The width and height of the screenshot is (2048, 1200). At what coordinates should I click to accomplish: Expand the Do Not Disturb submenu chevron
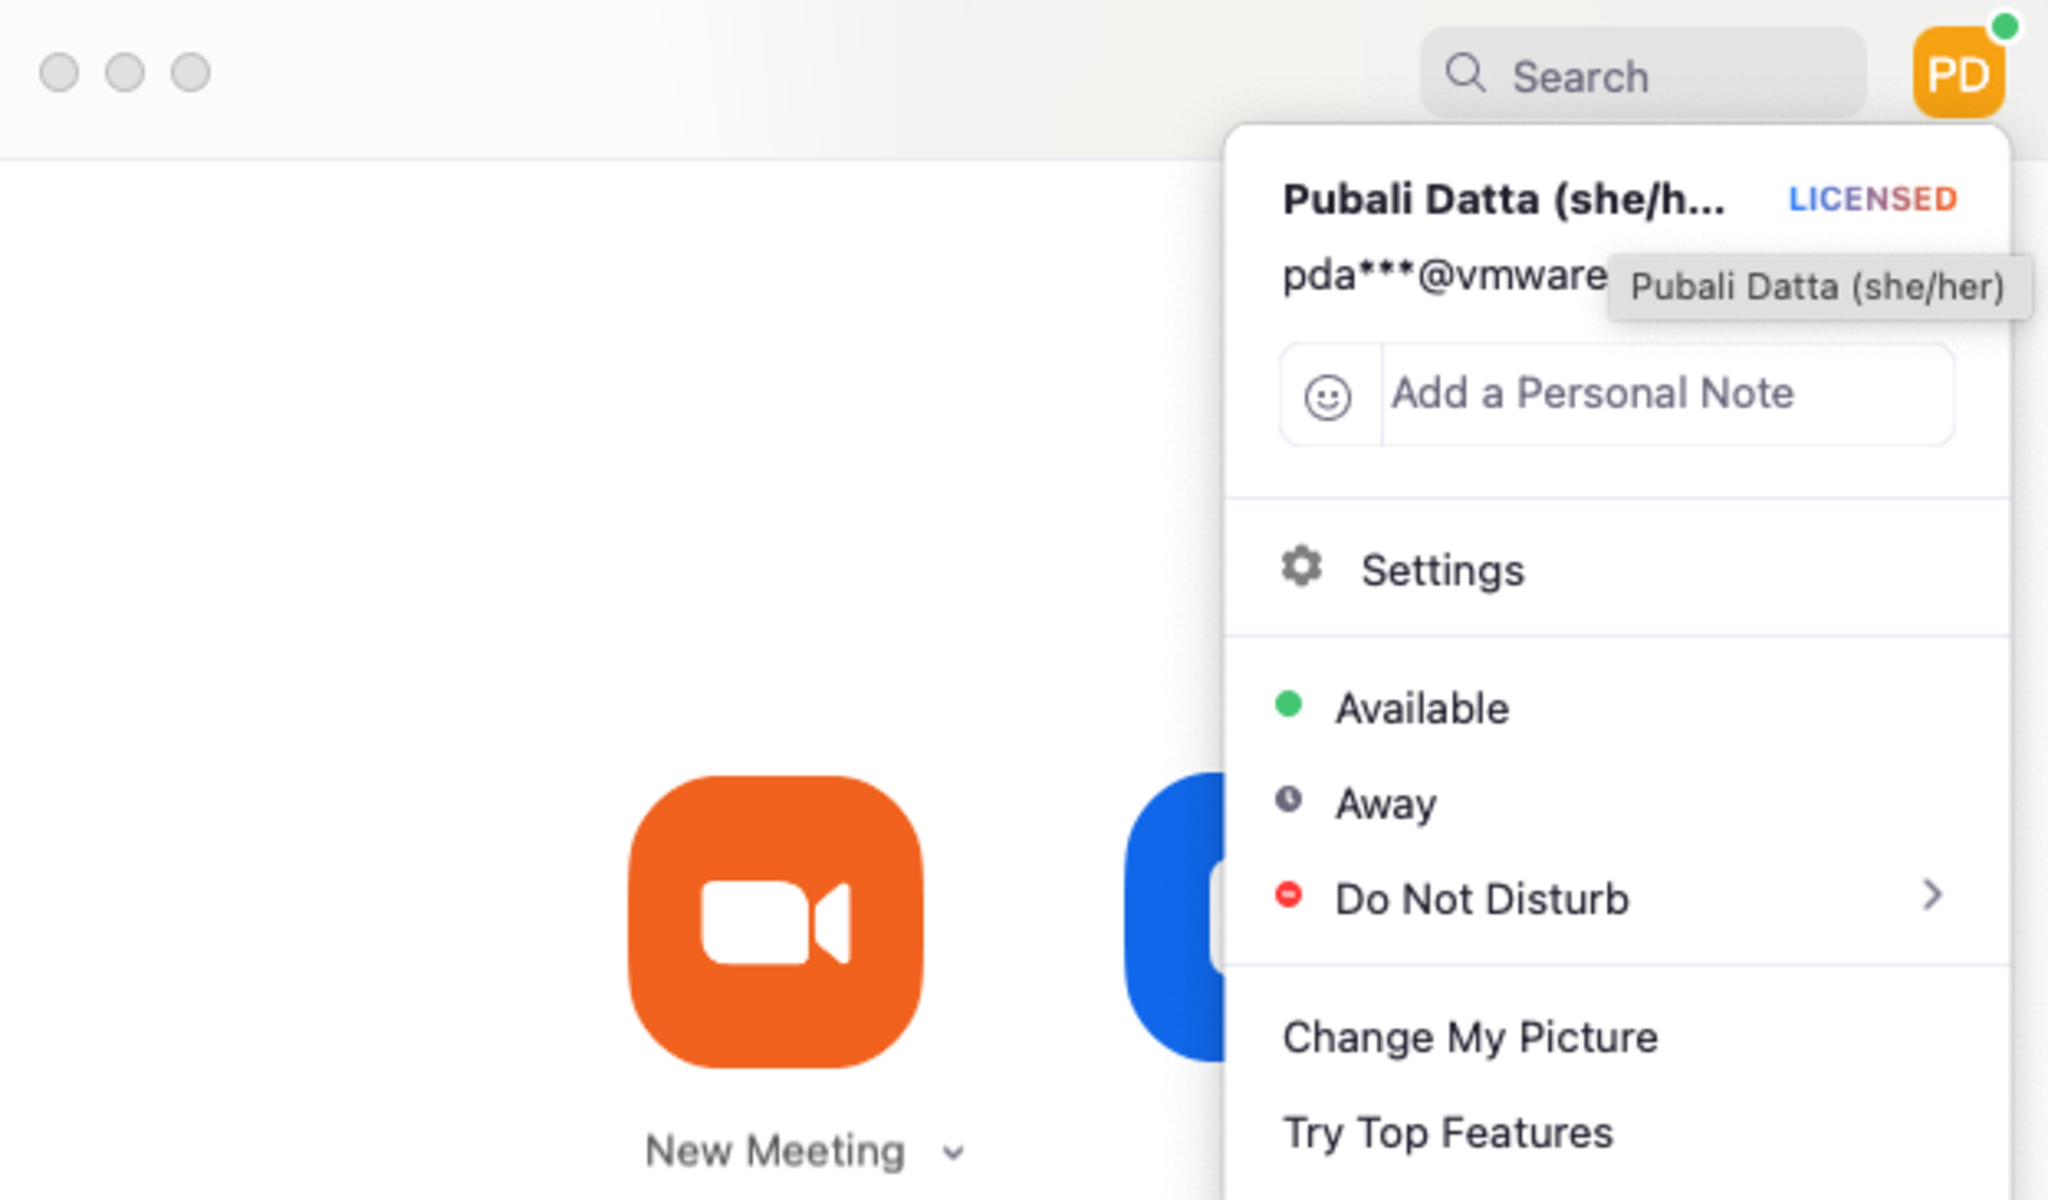tap(1931, 895)
